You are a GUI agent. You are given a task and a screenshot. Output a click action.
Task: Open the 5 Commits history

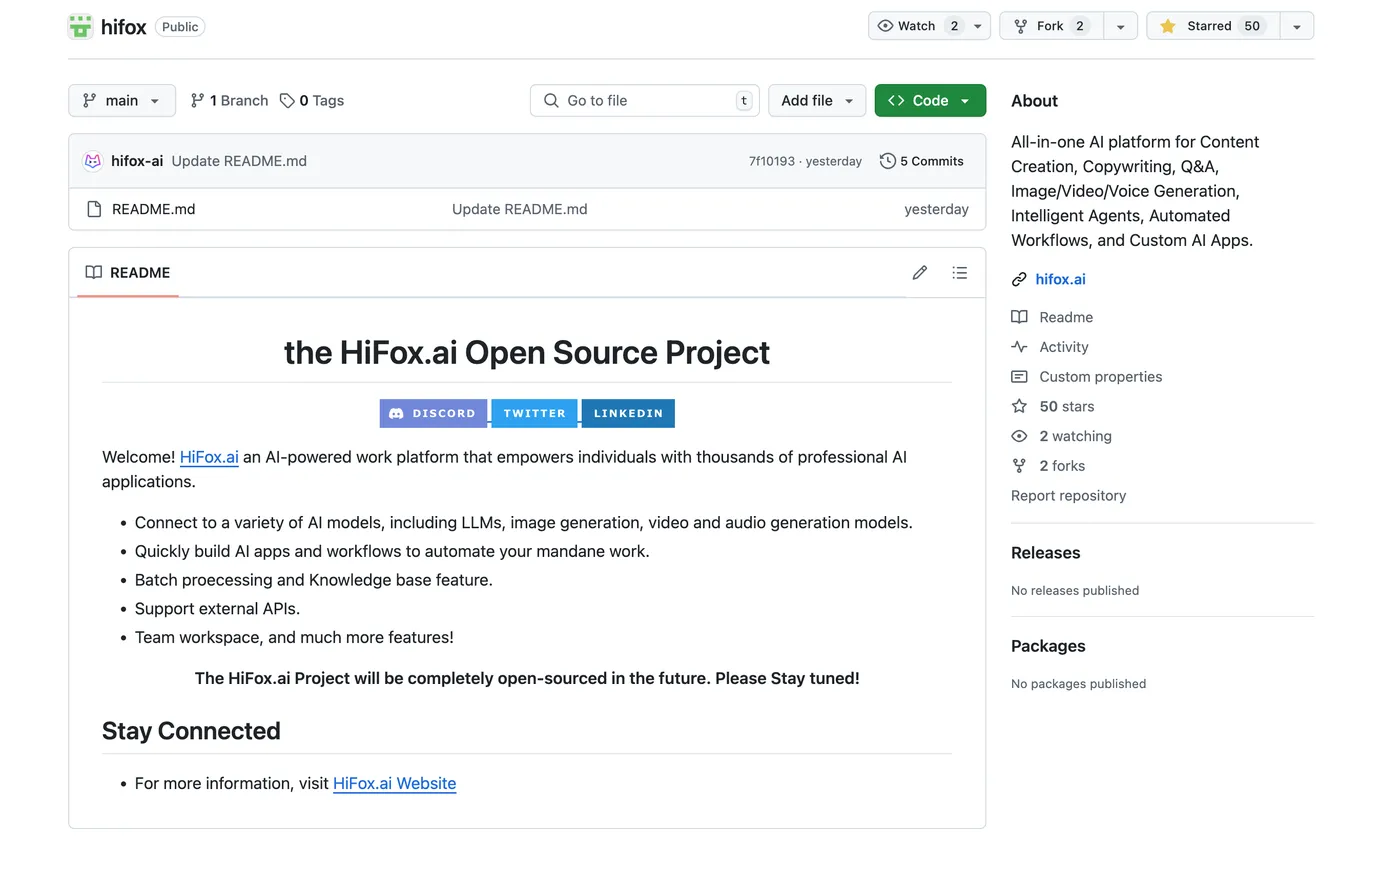tap(921, 161)
